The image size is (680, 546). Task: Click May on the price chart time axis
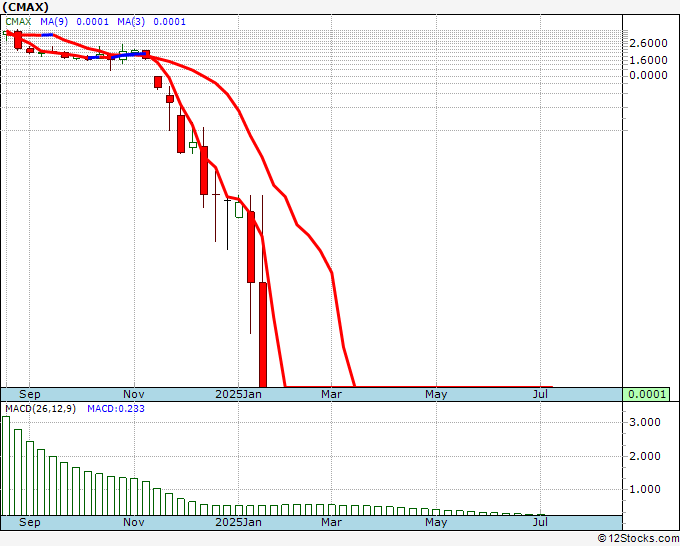tap(436, 394)
